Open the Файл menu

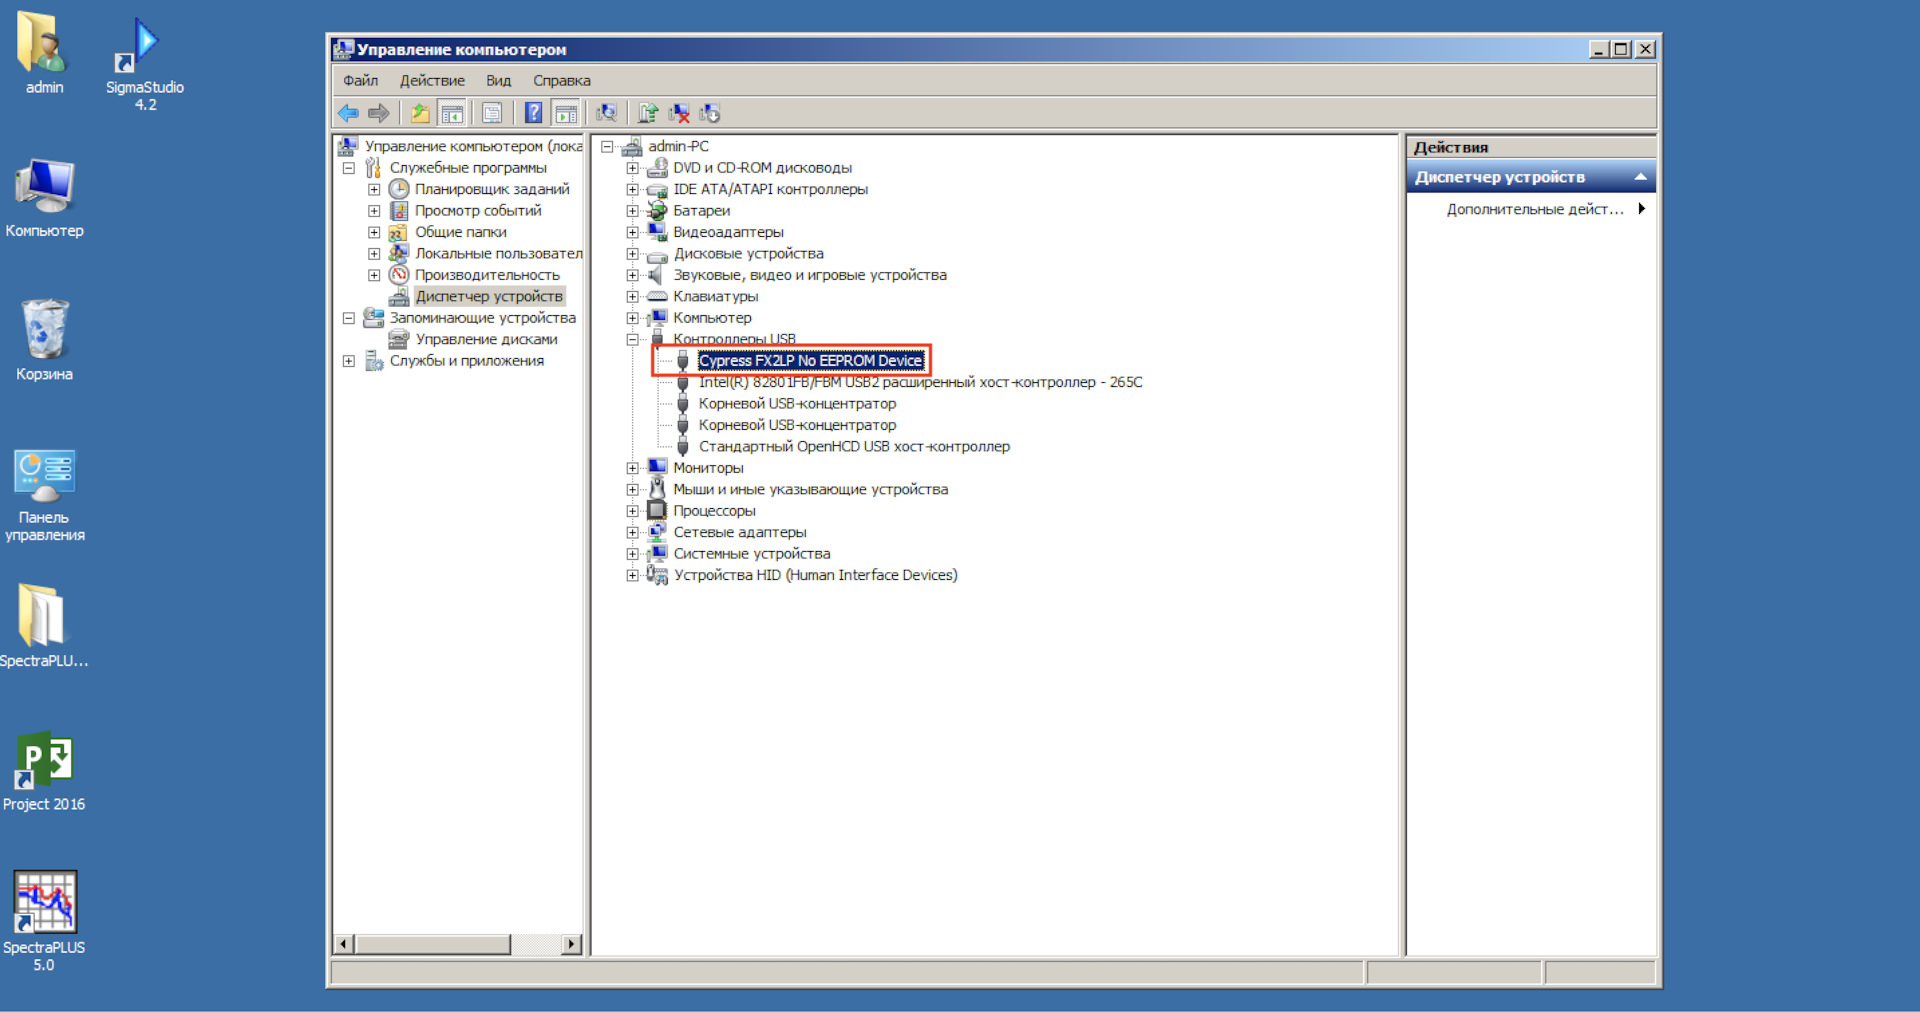pyautogui.click(x=361, y=80)
